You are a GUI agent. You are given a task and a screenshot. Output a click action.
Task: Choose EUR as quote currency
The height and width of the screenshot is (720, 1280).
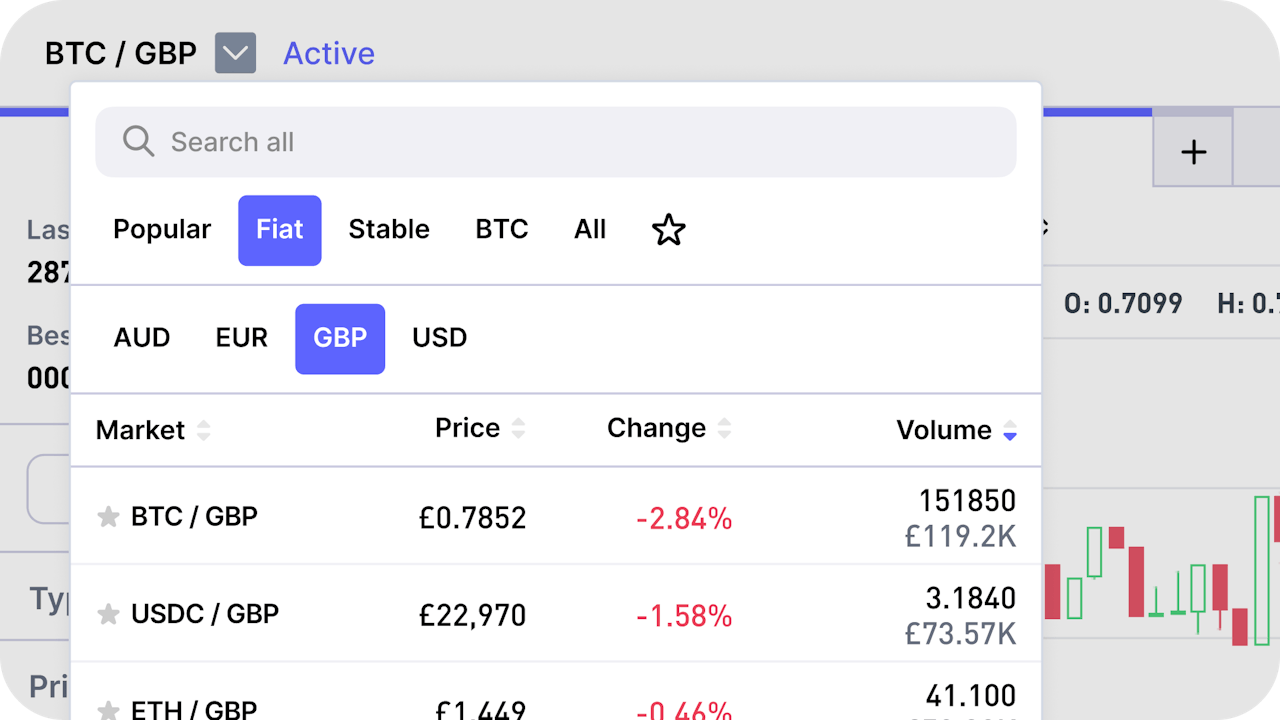[241, 338]
